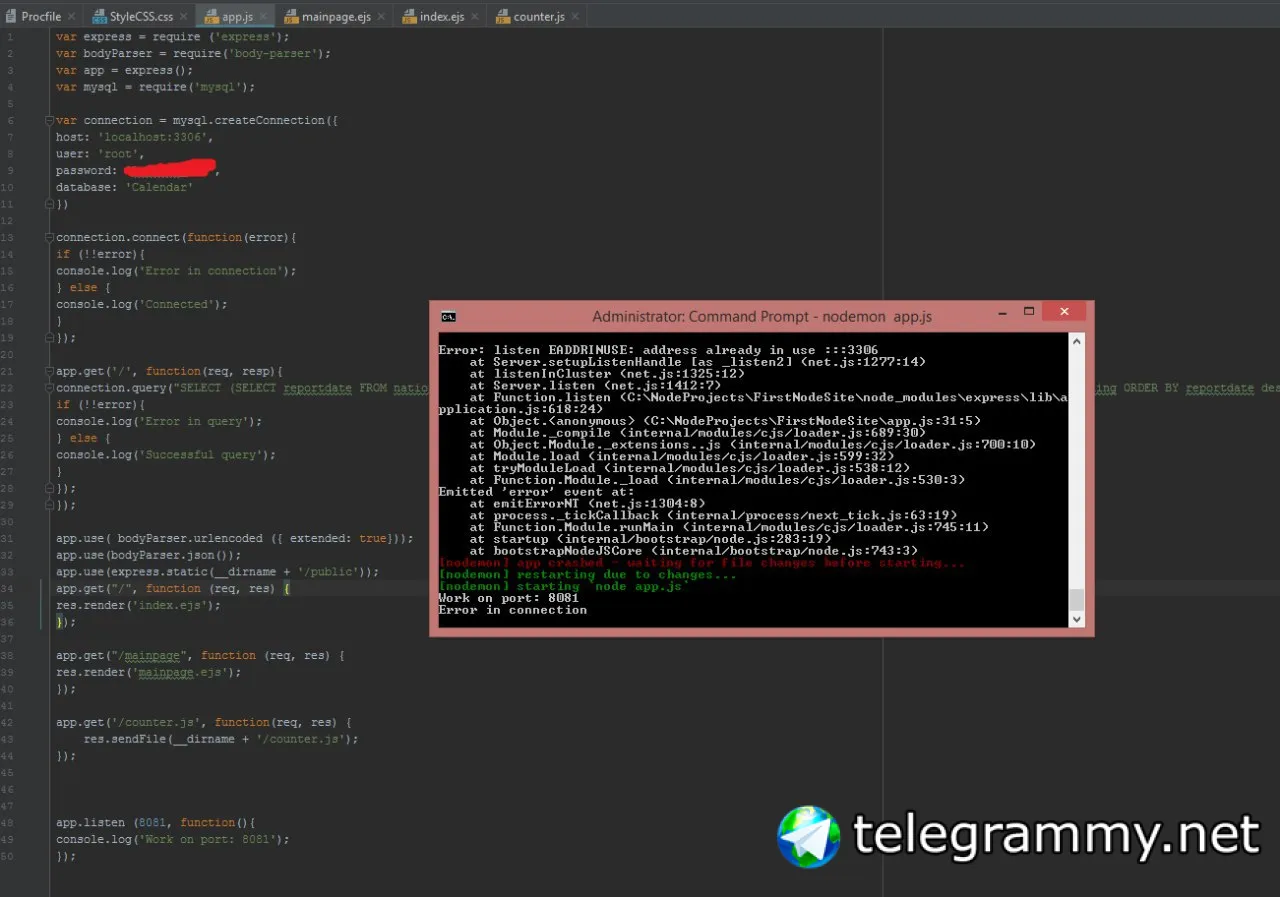Switch to the counter.js editor tab
This screenshot has height=897, width=1280.
[x=538, y=17]
